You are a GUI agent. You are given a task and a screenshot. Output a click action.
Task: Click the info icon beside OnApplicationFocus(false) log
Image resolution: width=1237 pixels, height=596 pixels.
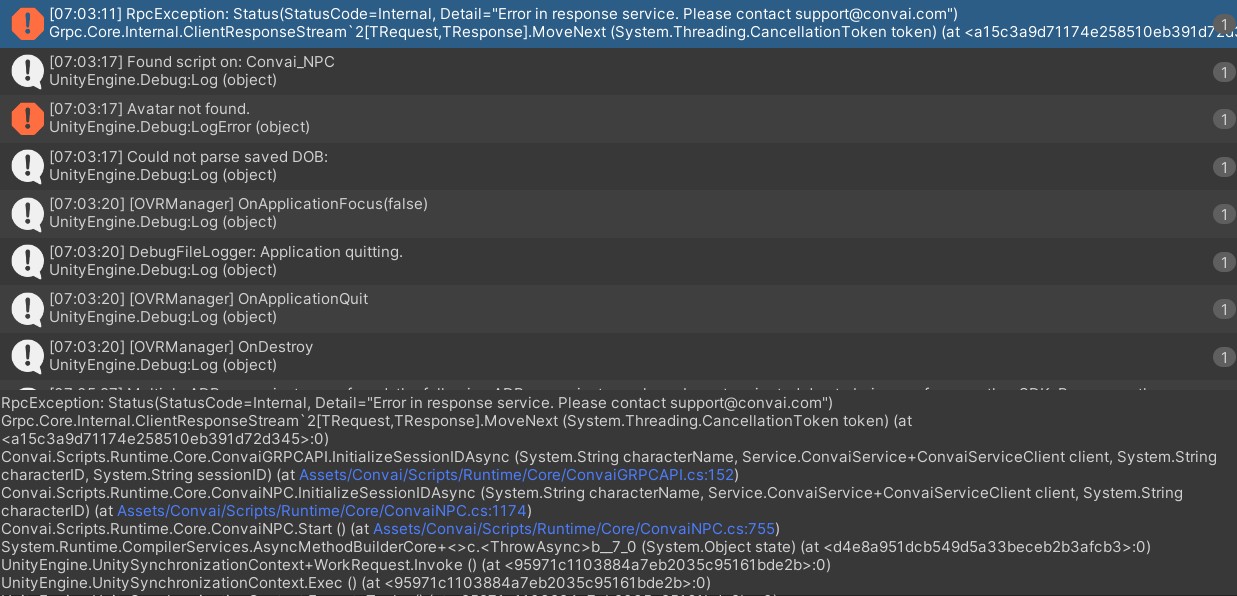[27, 213]
